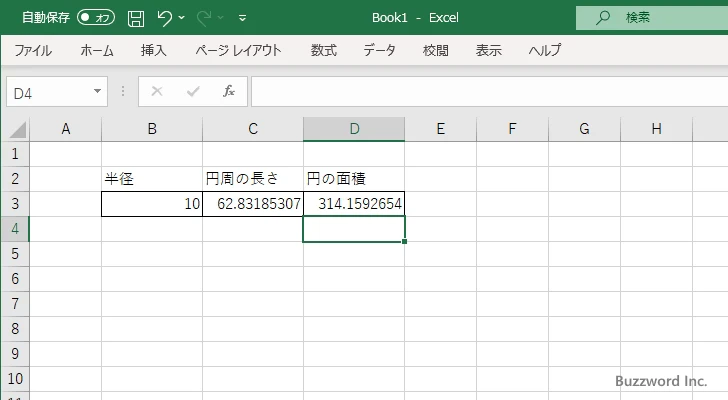Switch to the ホーム tab

click(97, 50)
